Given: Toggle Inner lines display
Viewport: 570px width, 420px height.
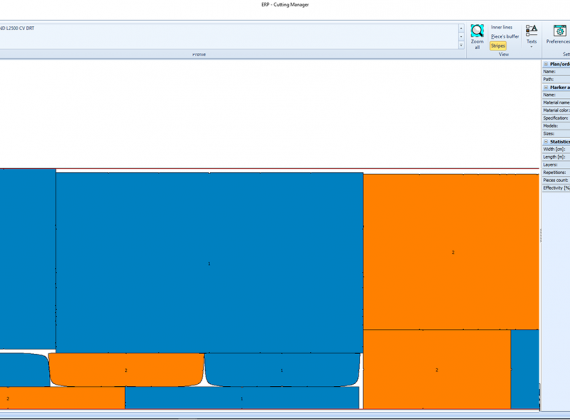Looking at the screenshot, I should (x=501, y=27).
